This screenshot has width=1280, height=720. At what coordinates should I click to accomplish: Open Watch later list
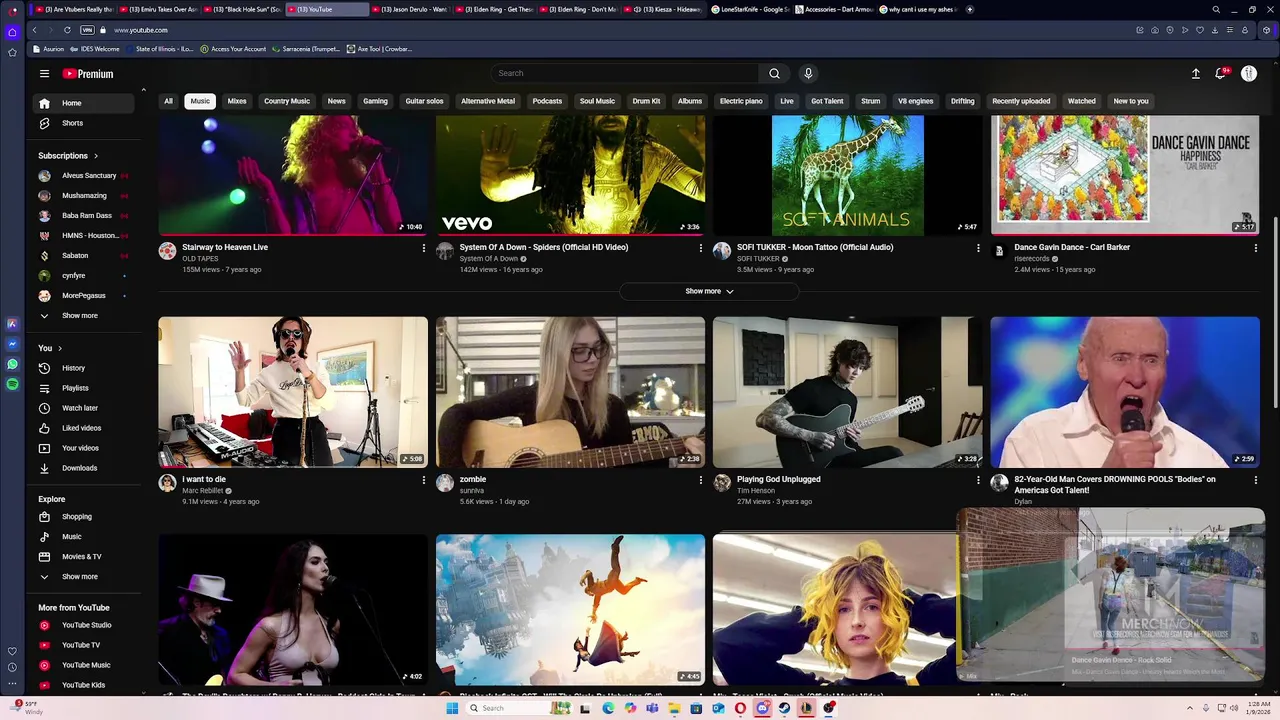point(84,408)
